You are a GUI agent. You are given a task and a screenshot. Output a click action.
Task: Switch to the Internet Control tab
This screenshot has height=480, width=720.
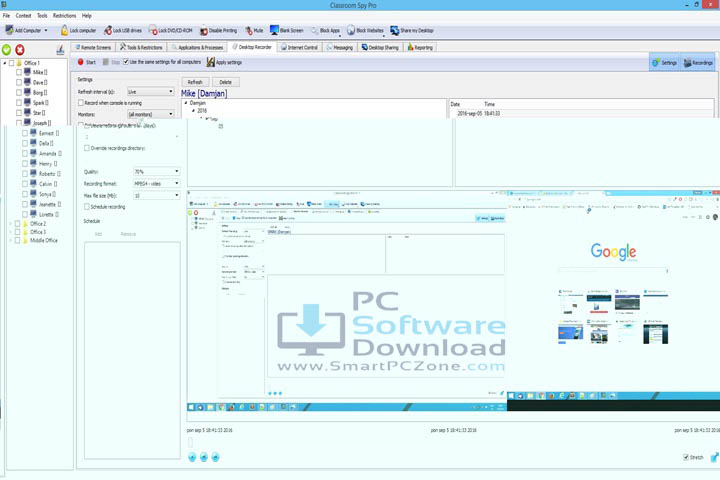pos(299,47)
